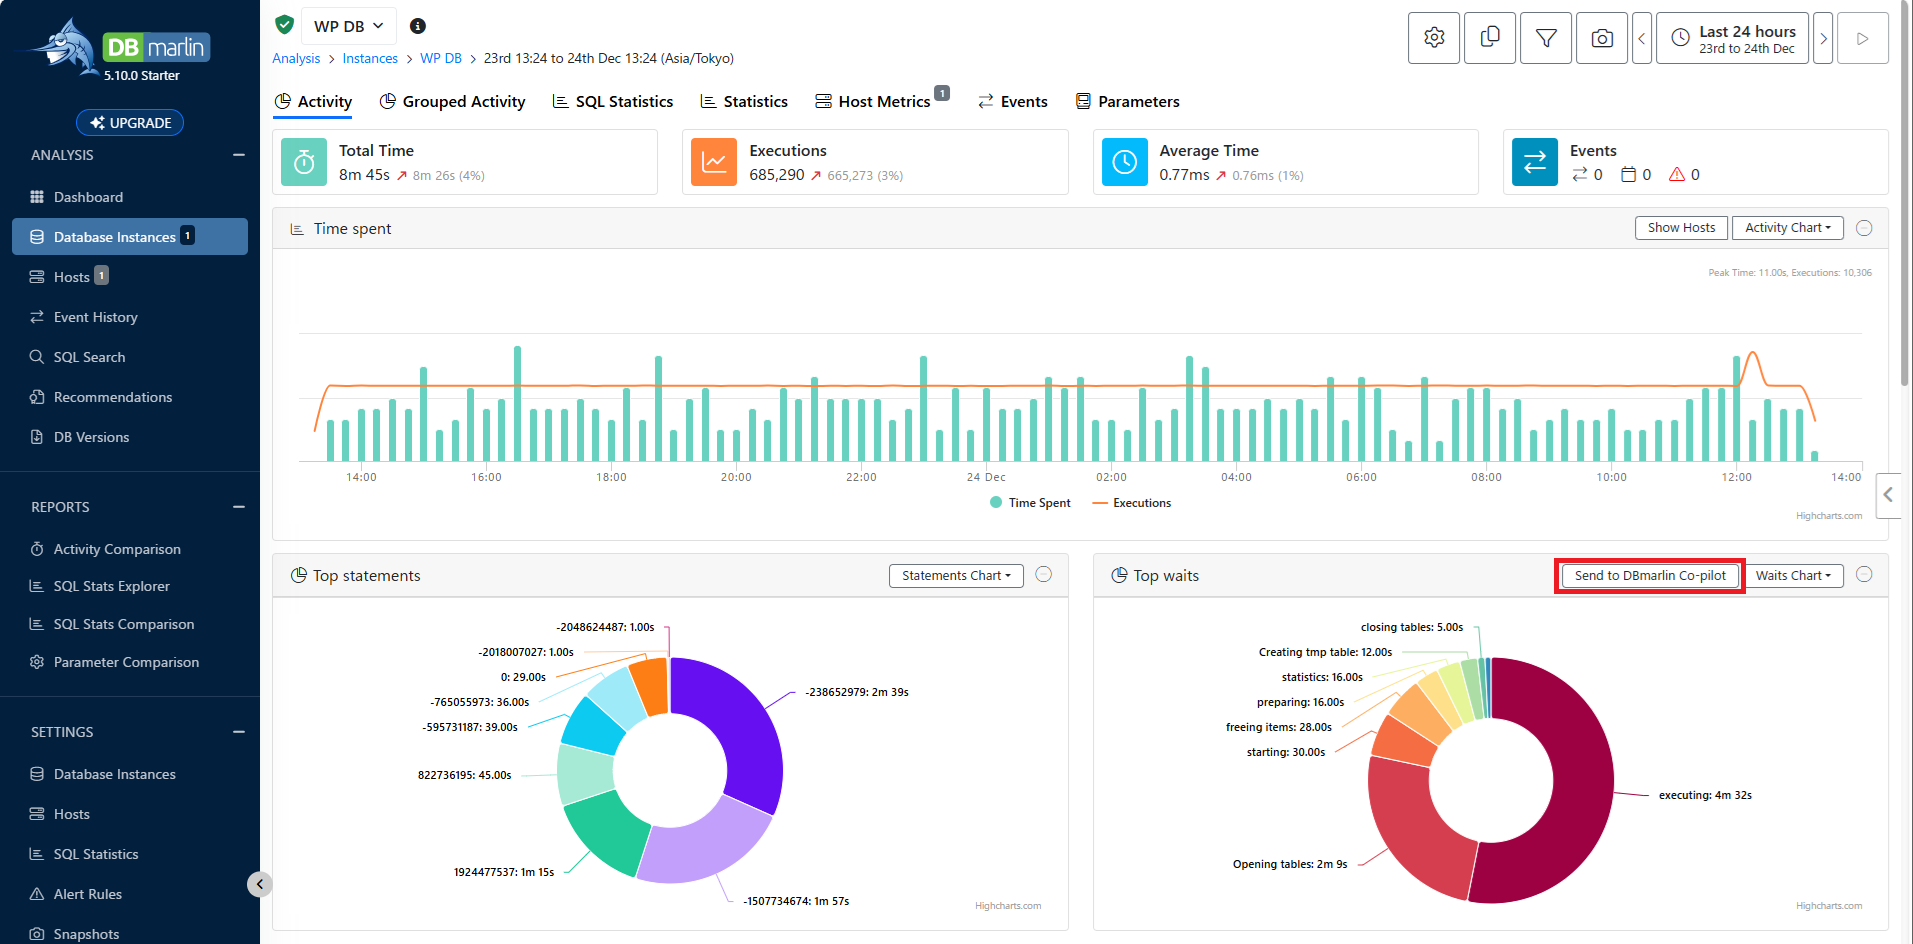Go to next time period arrow

pyautogui.click(x=1823, y=38)
